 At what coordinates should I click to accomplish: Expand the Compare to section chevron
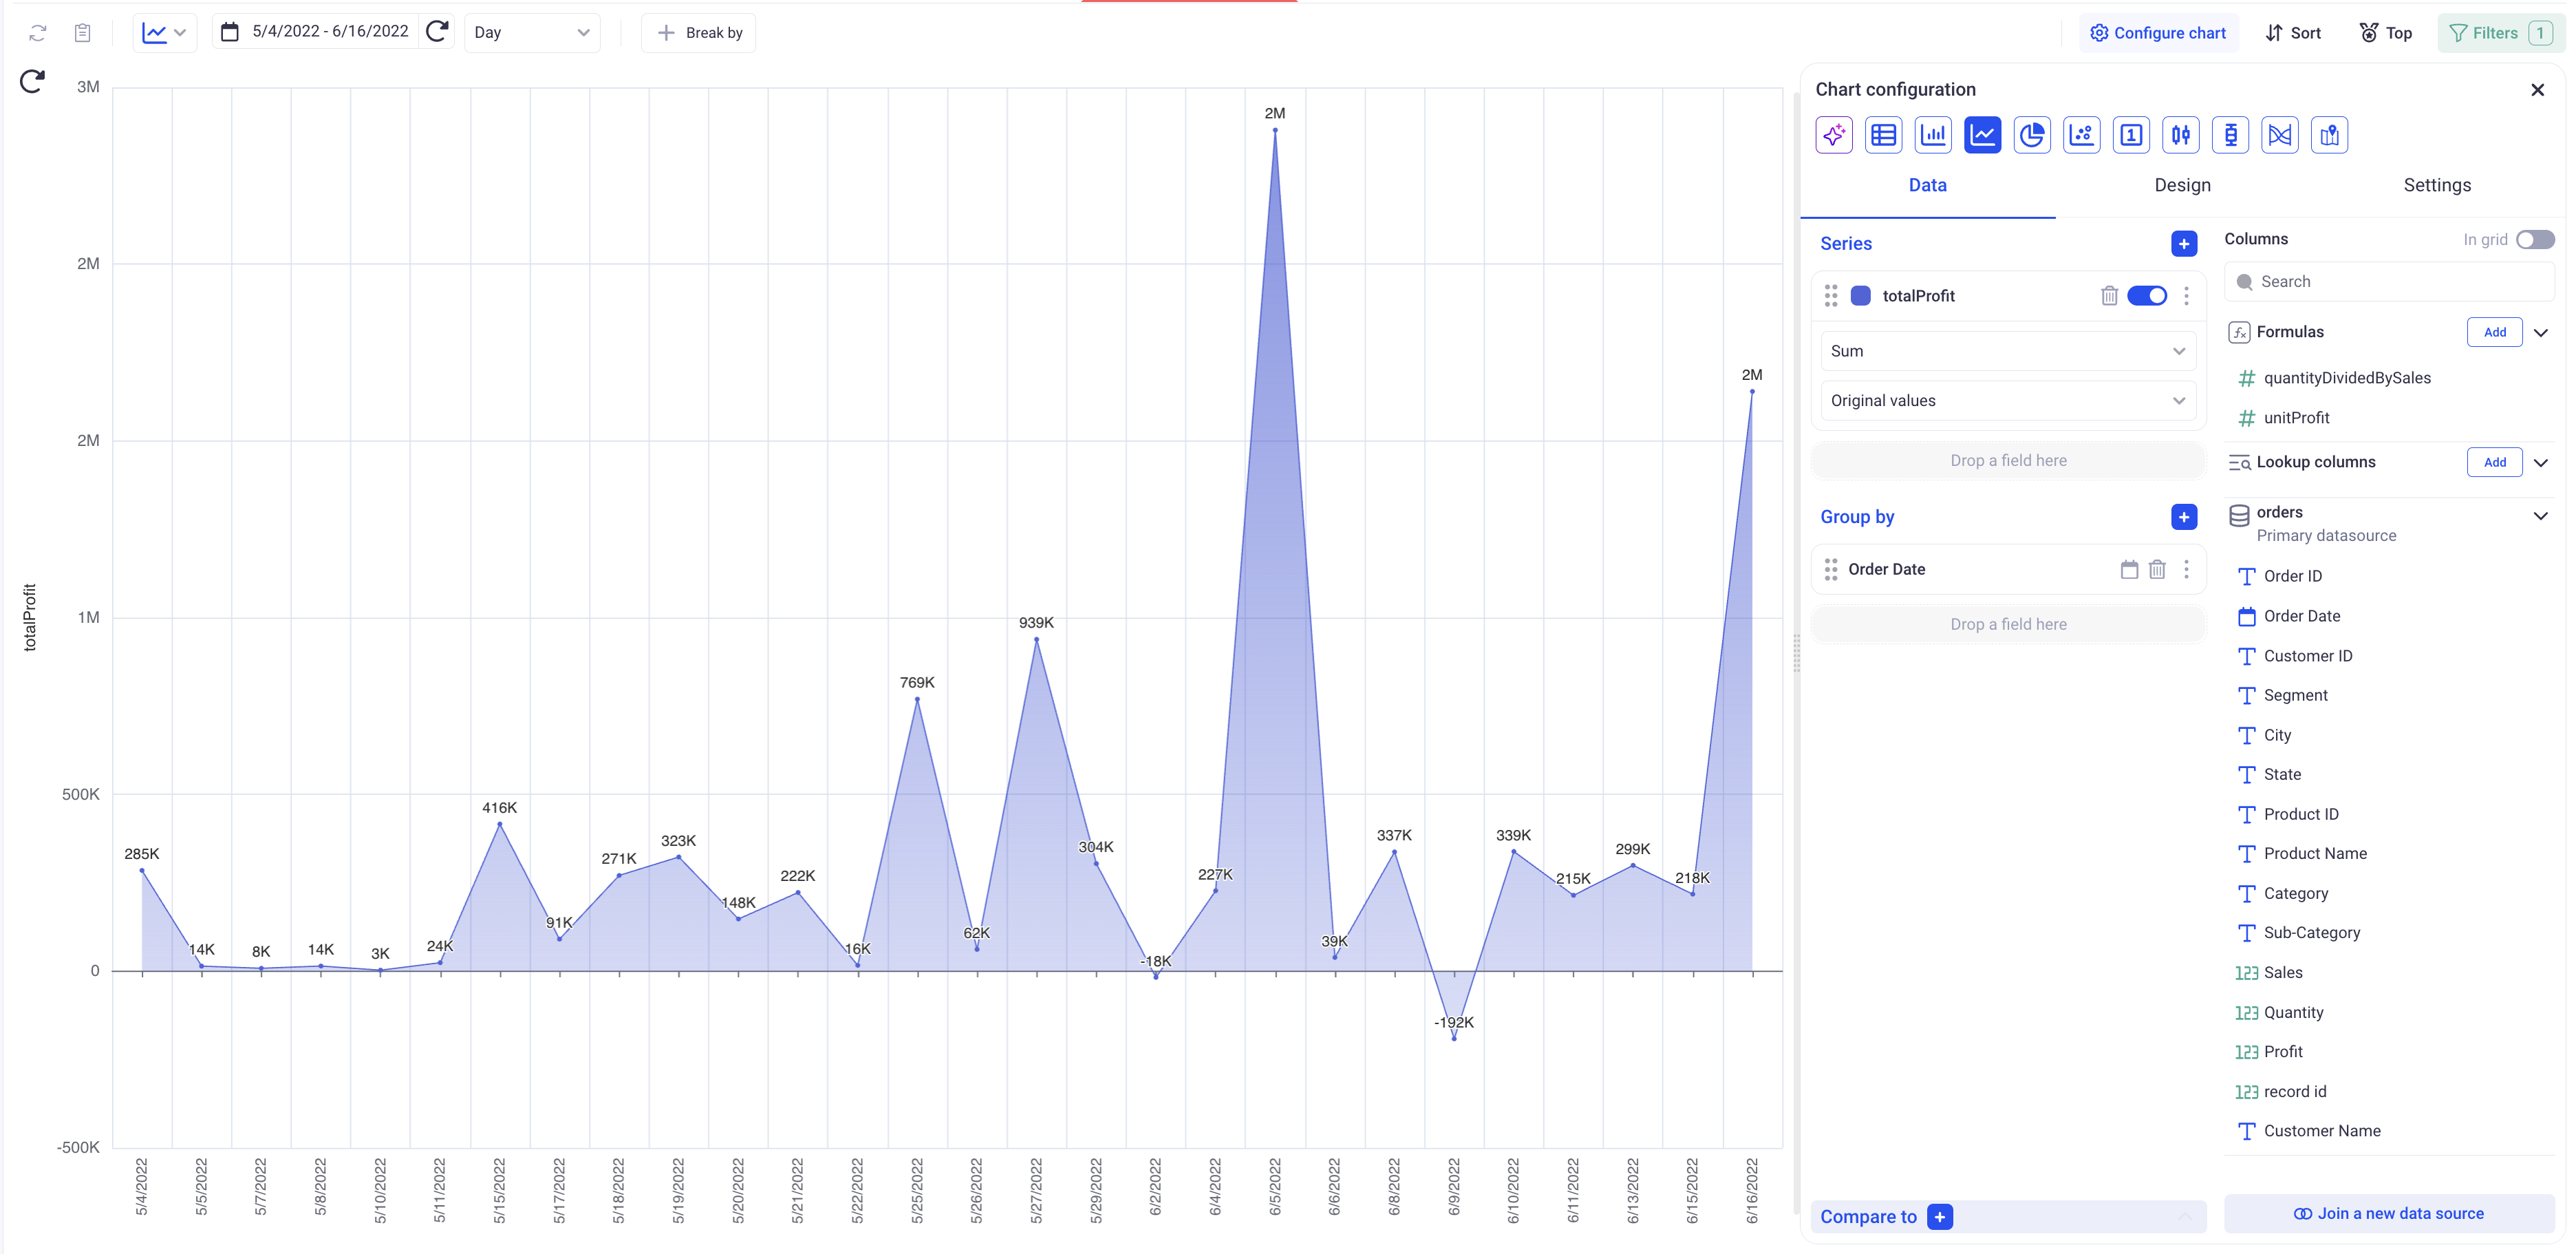[2185, 1217]
